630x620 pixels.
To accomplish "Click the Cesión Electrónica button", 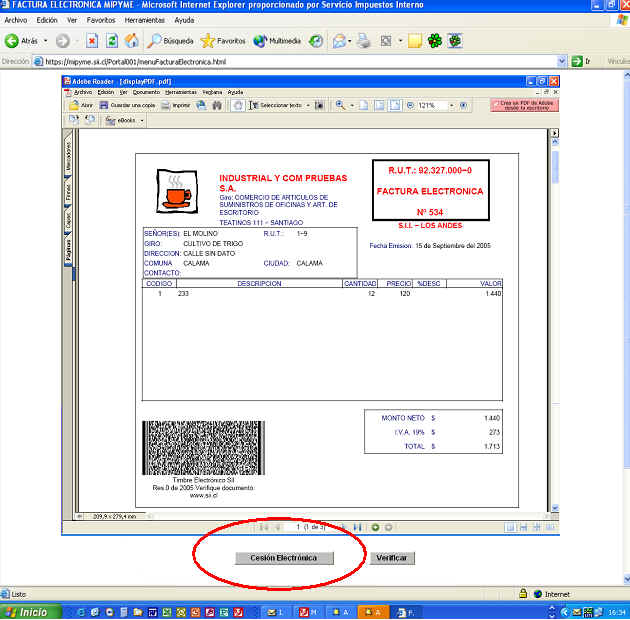I will tap(284, 558).
